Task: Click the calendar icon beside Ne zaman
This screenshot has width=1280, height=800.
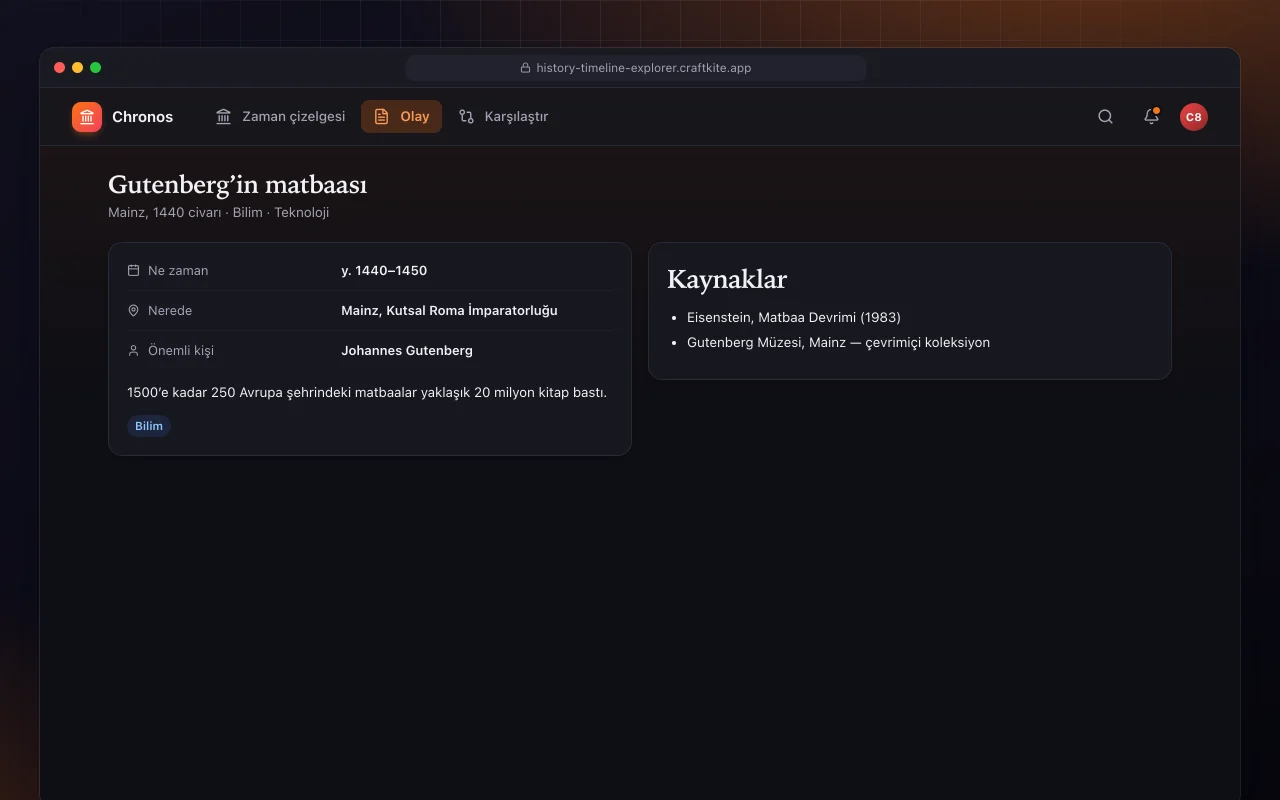Action: click(x=133, y=271)
